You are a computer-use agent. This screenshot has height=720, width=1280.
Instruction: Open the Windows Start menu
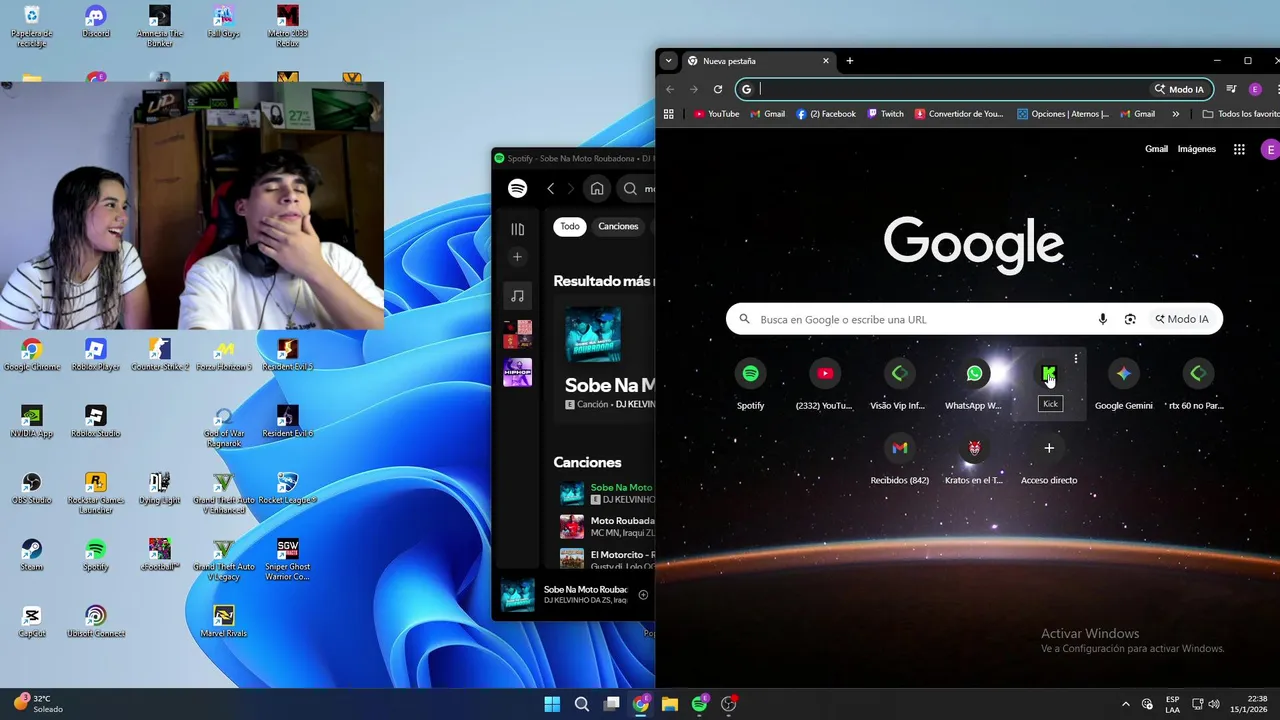[x=552, y=704]
